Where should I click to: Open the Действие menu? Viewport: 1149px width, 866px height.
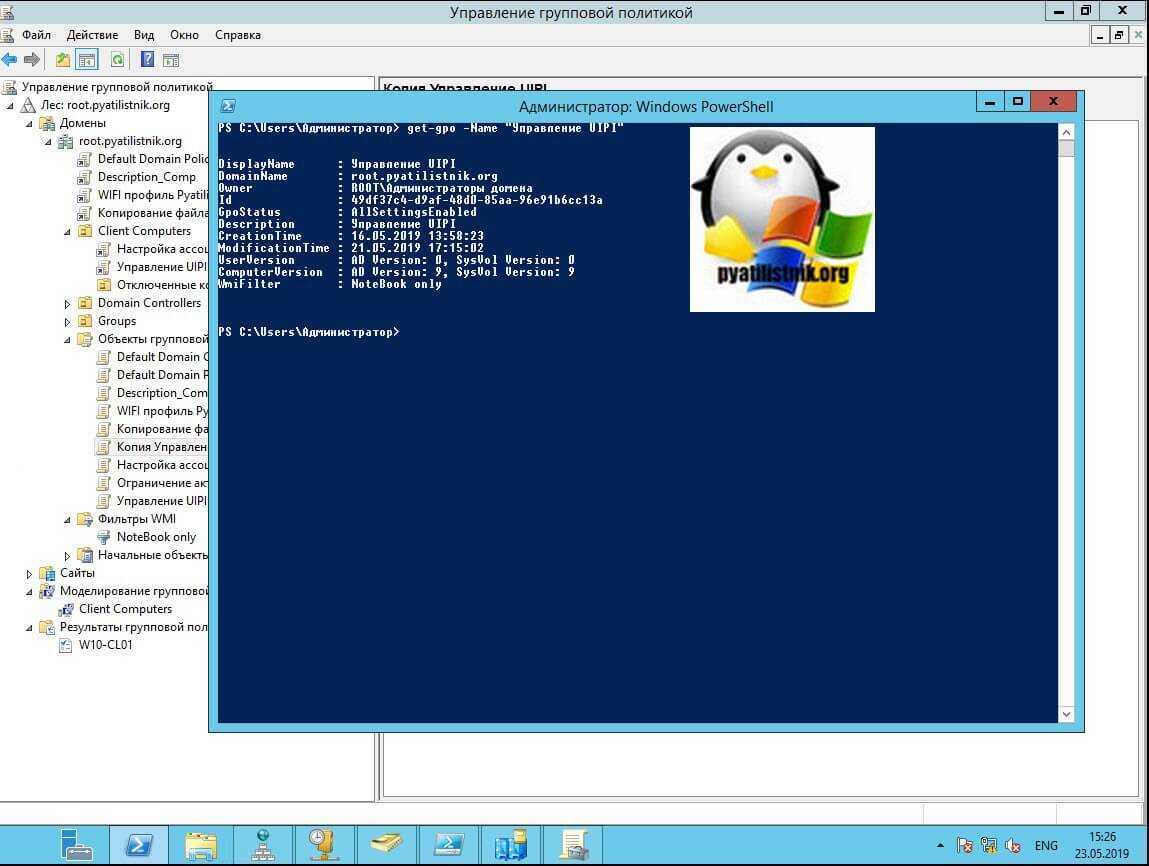(92, 35)
